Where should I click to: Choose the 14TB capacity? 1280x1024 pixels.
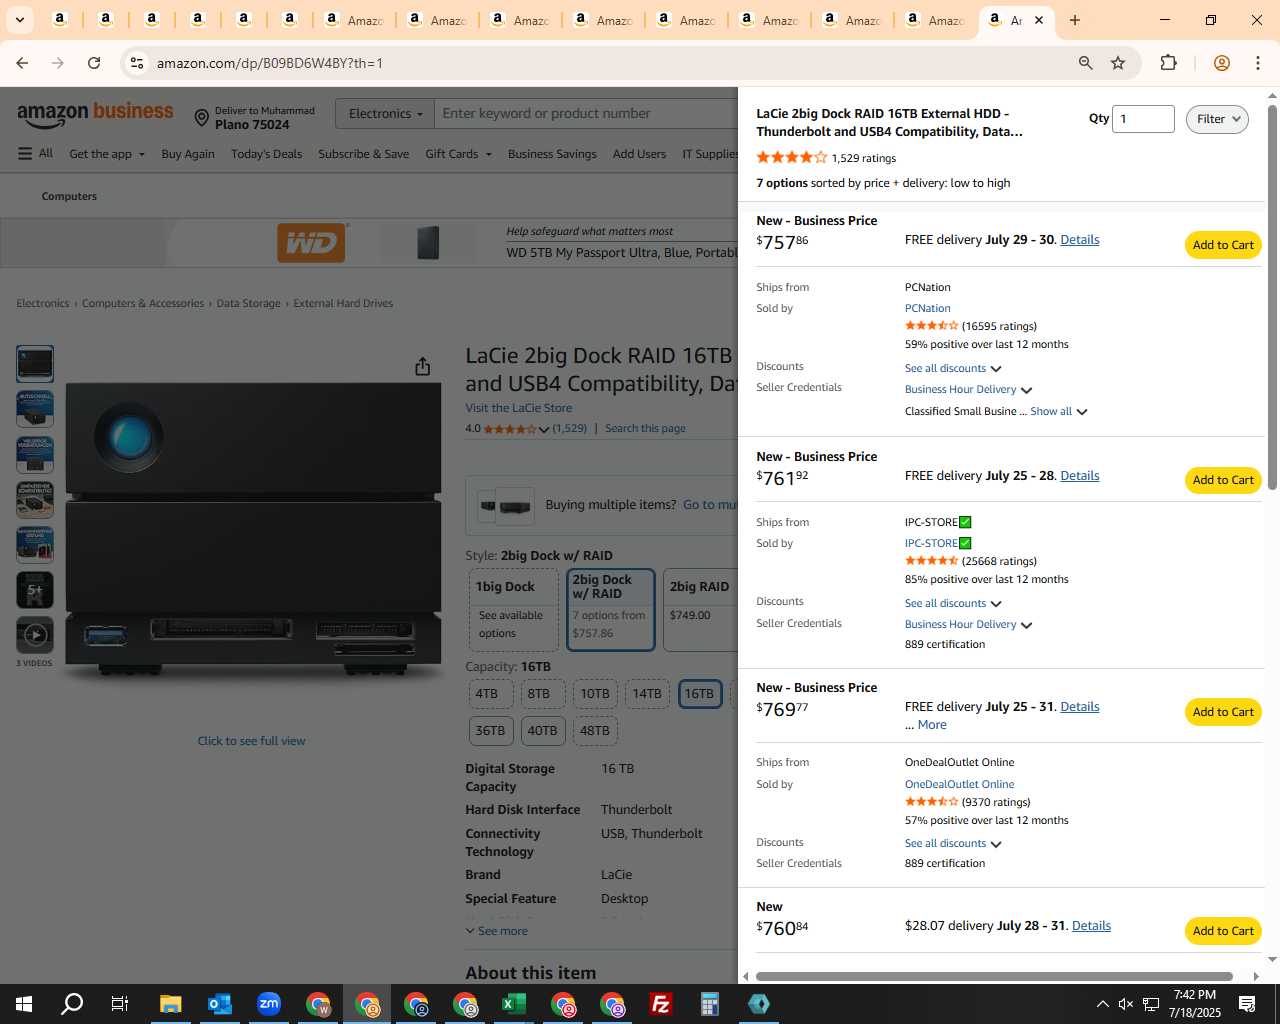(x=647, y=694)
